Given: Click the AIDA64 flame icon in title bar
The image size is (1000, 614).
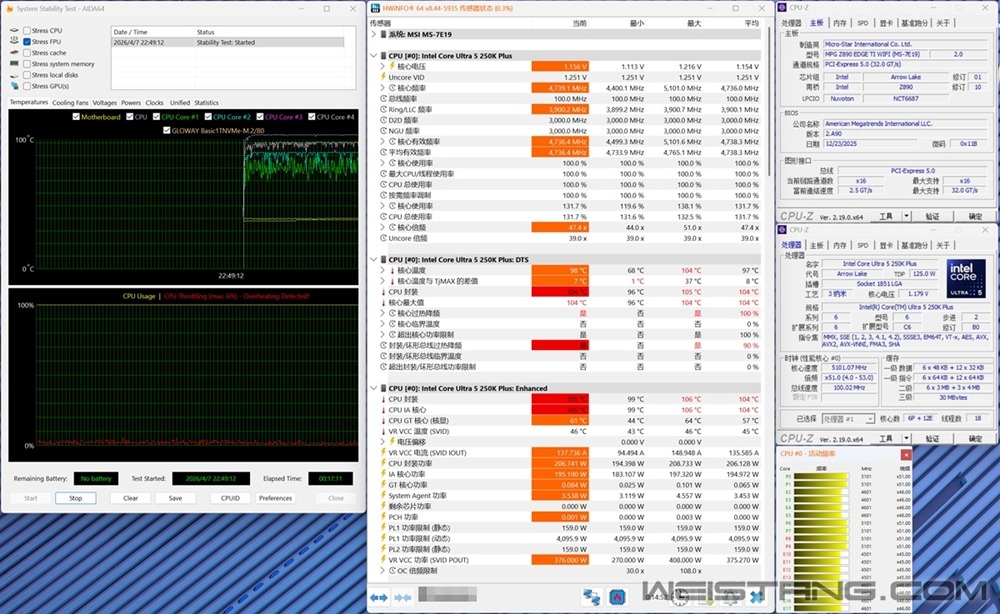Looking at the screenshot, I should [7, 10].
